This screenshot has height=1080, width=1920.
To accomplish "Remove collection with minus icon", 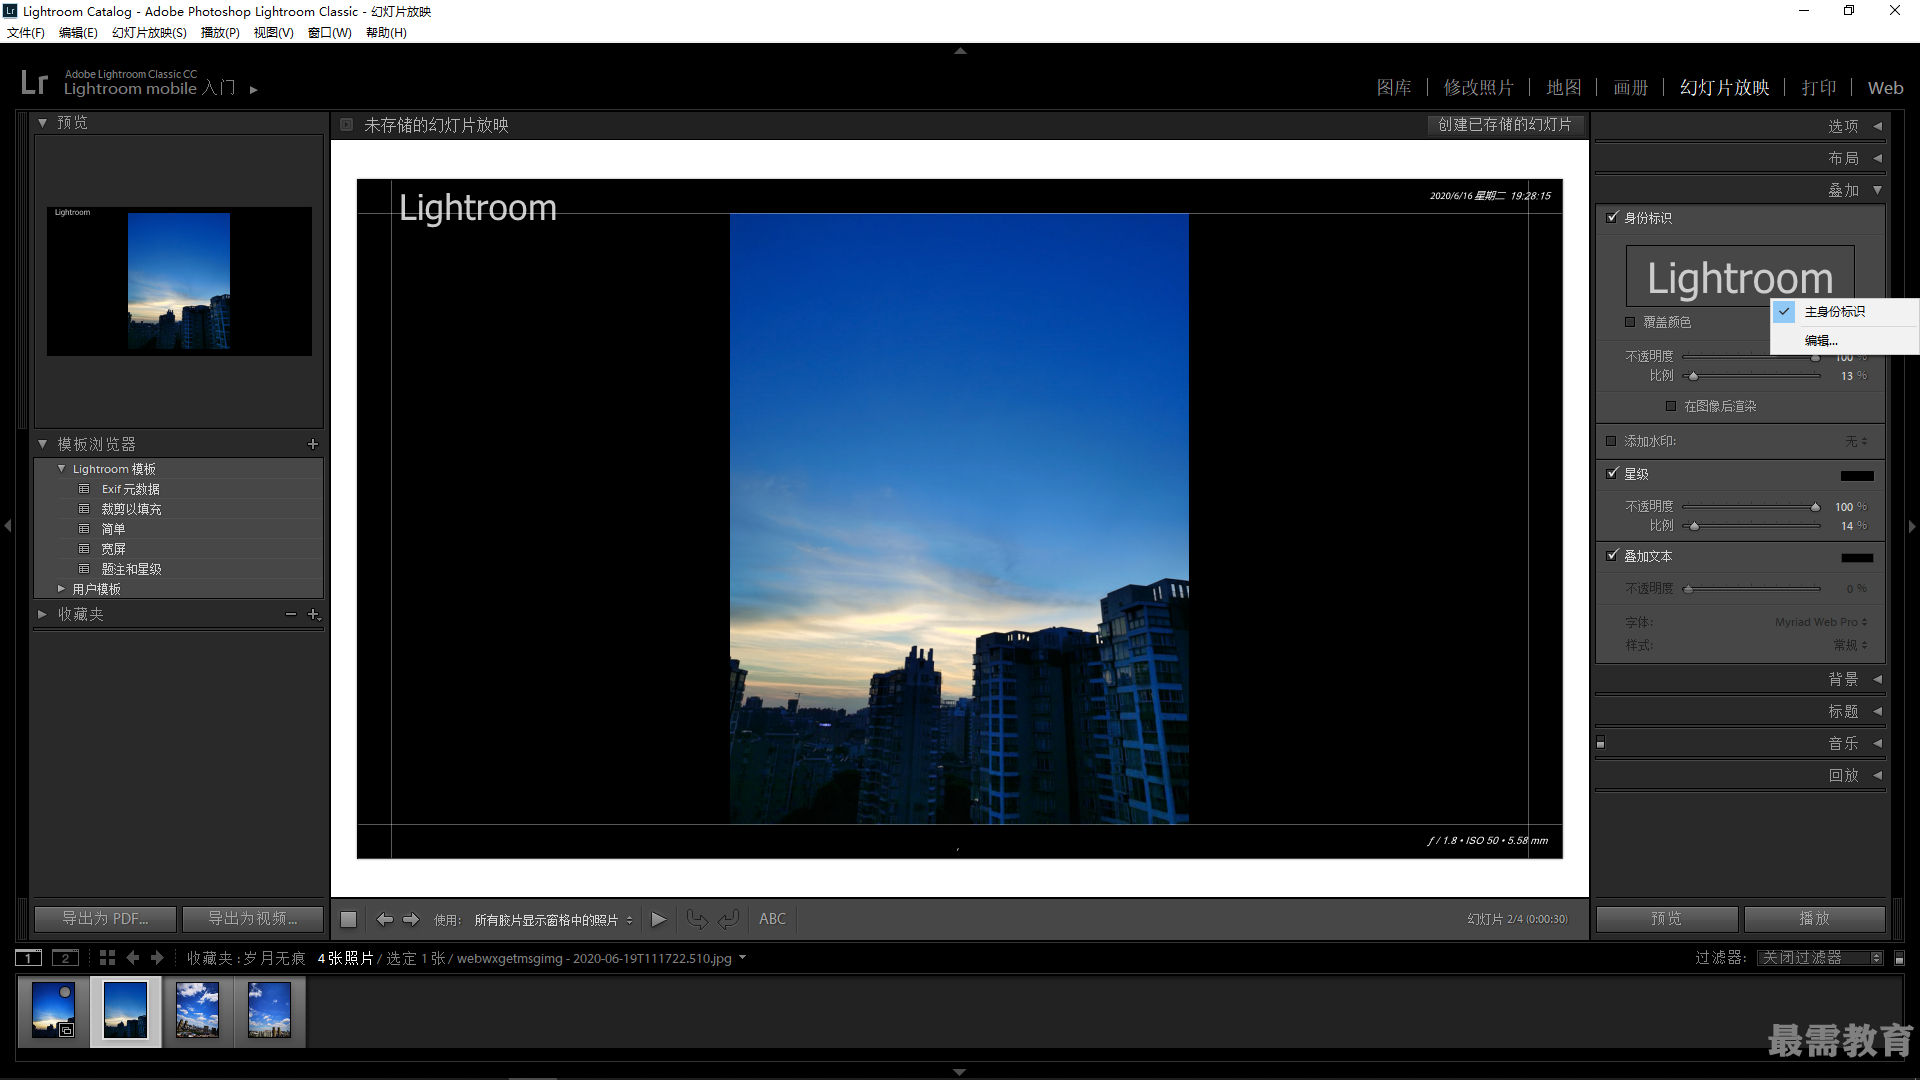I will (291, 614).
